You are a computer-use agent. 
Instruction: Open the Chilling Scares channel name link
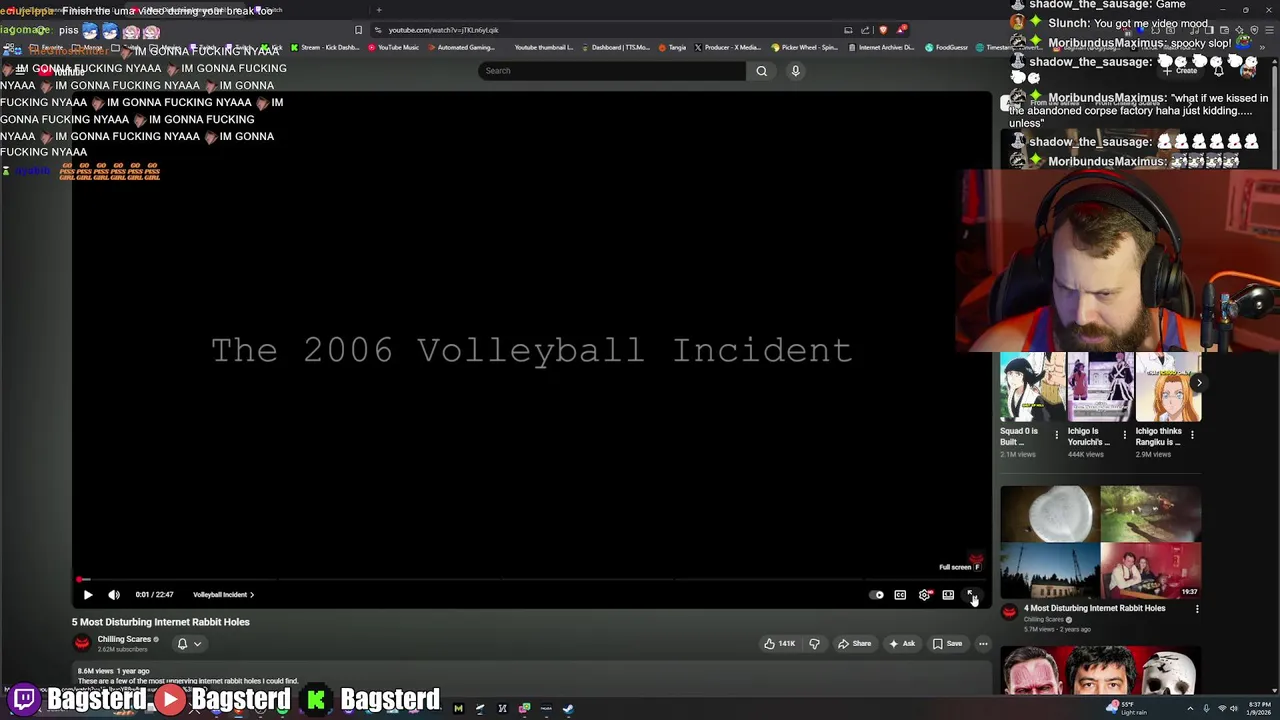click(124, 639)
